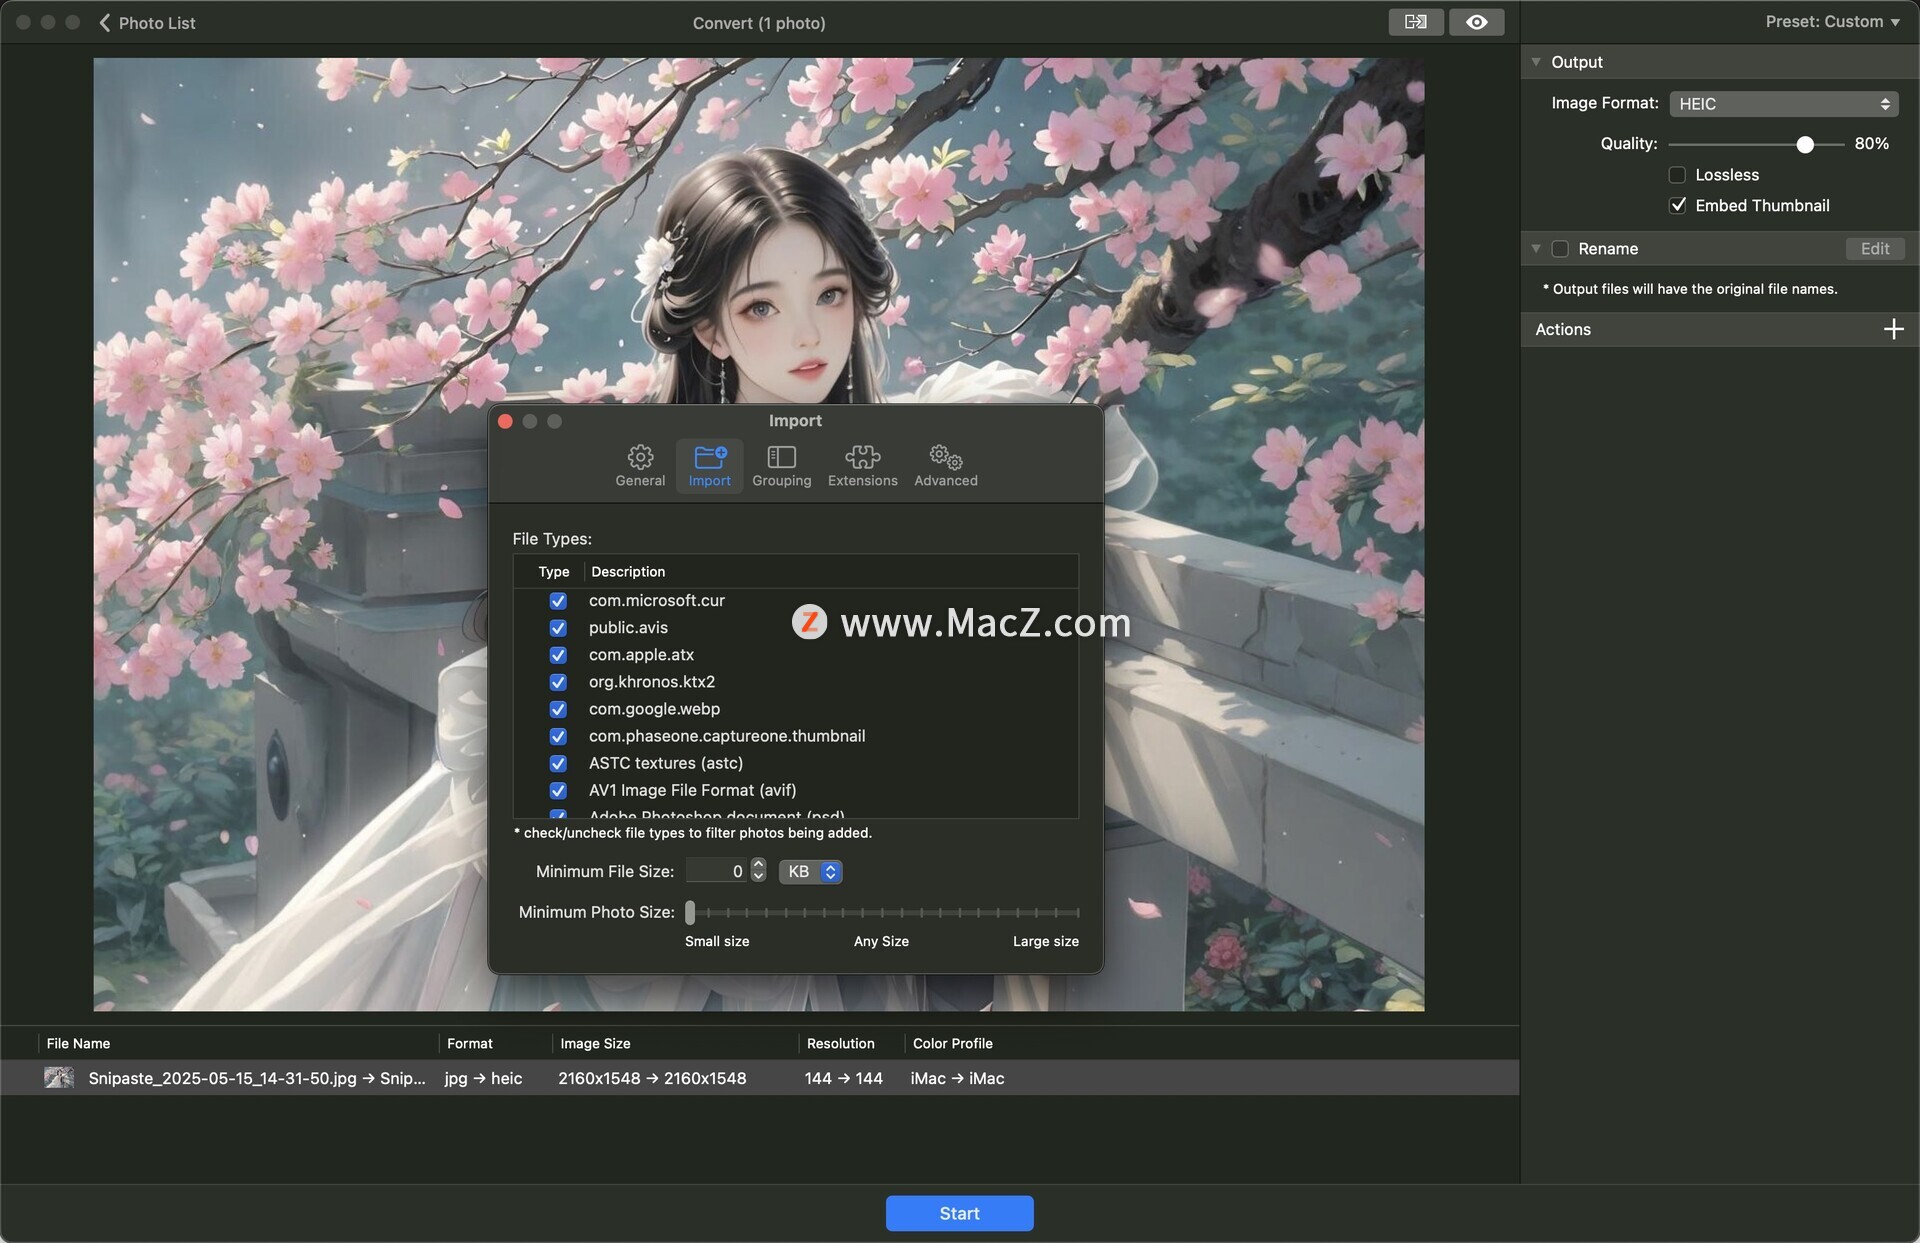The width and height of the screenshot is (1920, 1243).
Task: Collapse the Rename section triangle
Action: (x=1536, y=248)
